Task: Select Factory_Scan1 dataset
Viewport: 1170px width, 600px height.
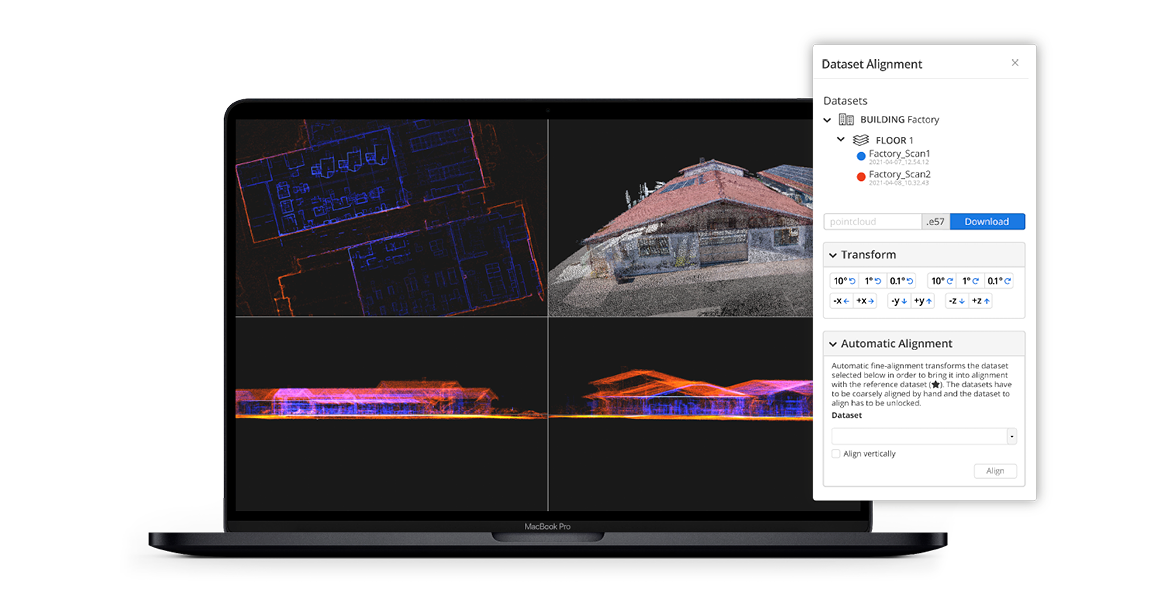Action: (x=898, y=154)
